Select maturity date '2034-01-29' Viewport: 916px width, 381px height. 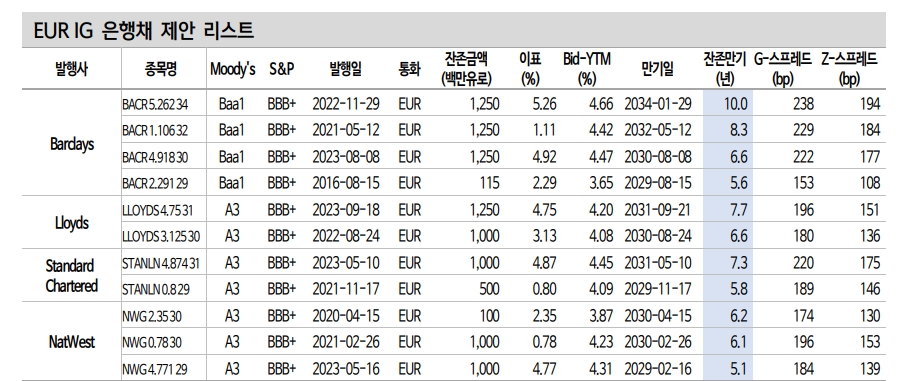pyautogui.click(x=658, y=105)
